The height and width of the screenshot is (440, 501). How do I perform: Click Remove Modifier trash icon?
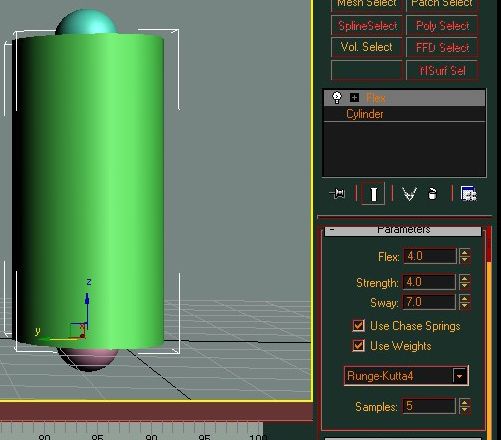coord(432,194)
